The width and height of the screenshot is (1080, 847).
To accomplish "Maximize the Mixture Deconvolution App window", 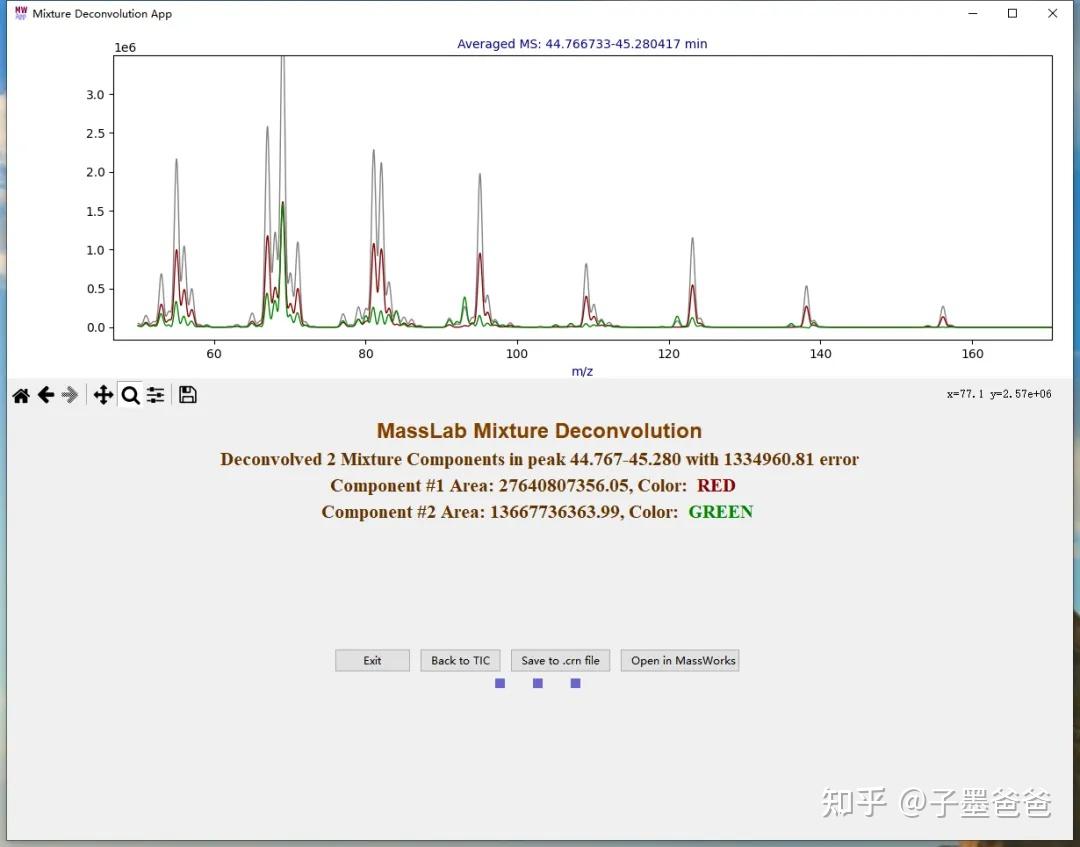I will [1012, 13].
